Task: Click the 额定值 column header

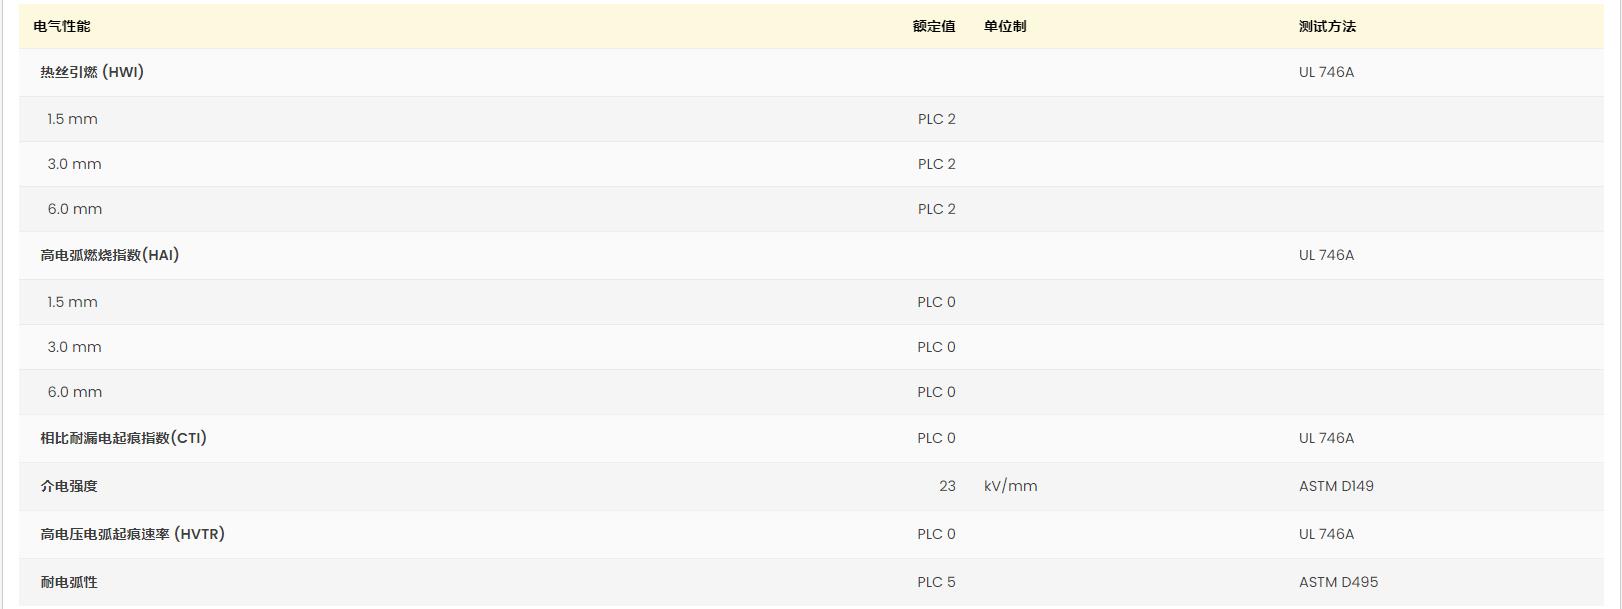Action: [934, 26]
